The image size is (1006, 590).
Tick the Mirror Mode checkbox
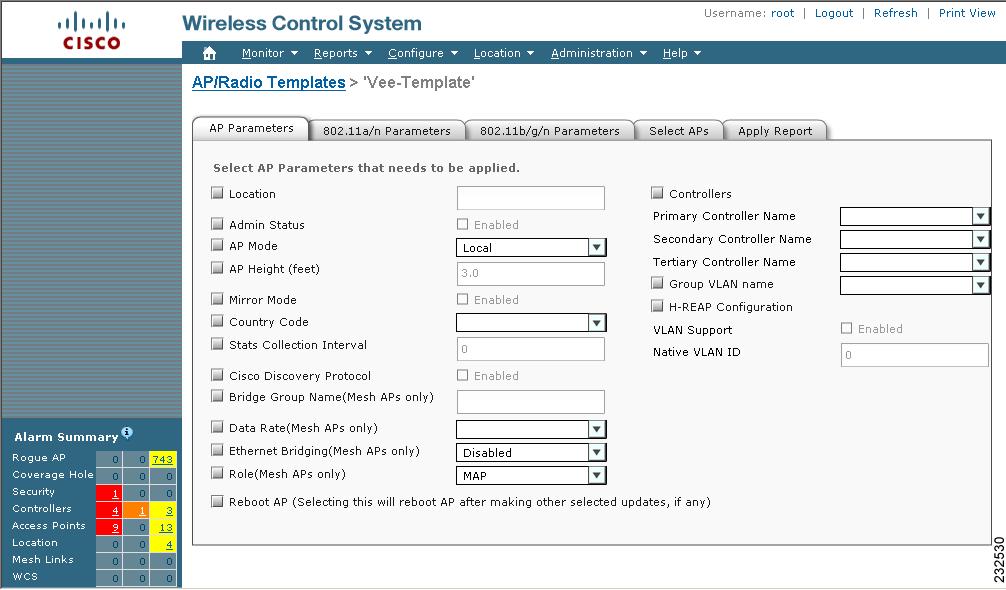click(x=217, y=298)
